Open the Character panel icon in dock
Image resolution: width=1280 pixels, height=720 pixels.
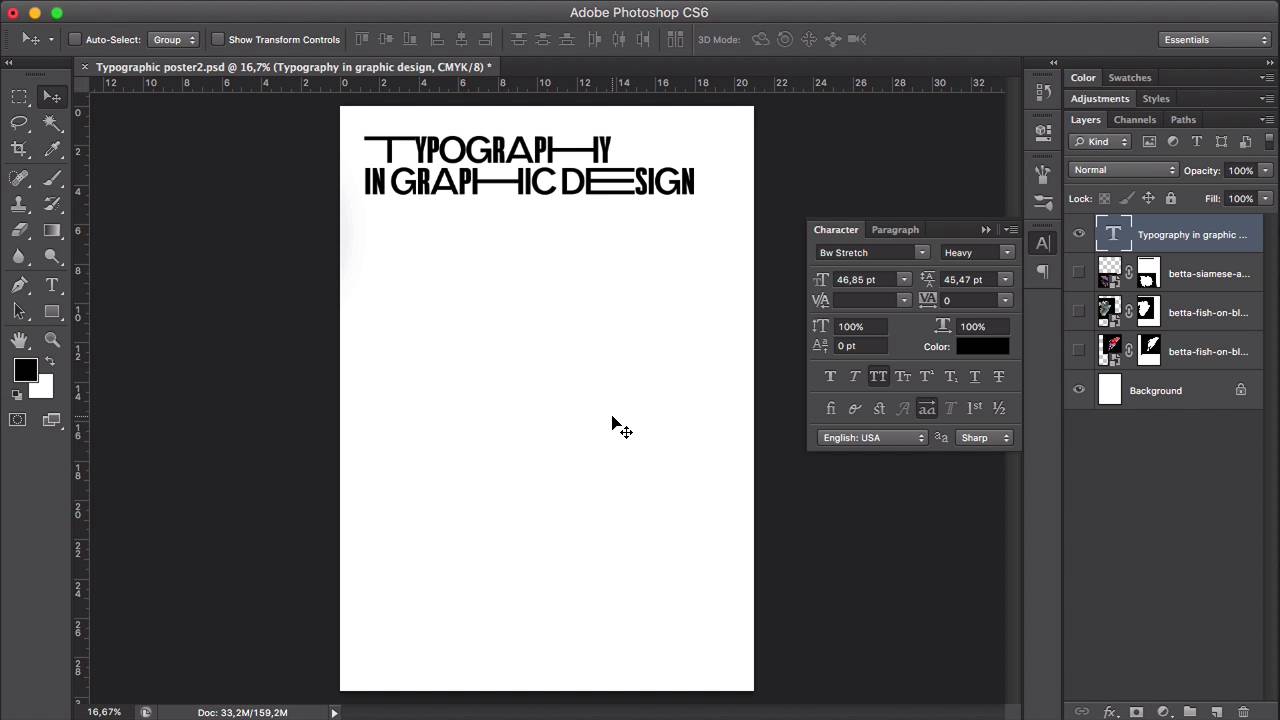pos(1042,243)
